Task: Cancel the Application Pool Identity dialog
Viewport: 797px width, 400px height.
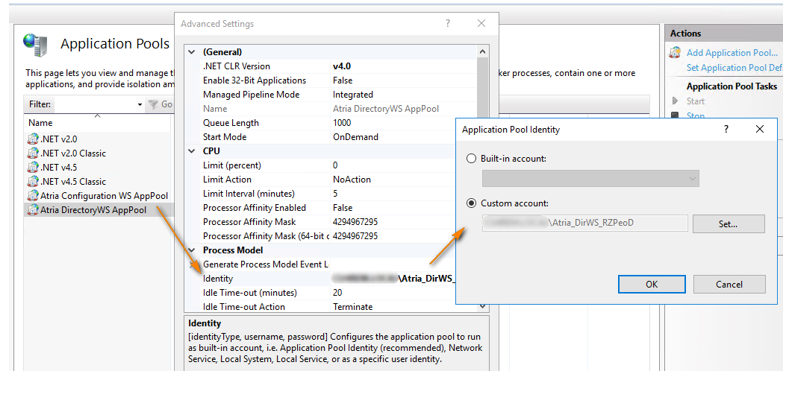Action: pyautogui.click(x=729, y=285)
